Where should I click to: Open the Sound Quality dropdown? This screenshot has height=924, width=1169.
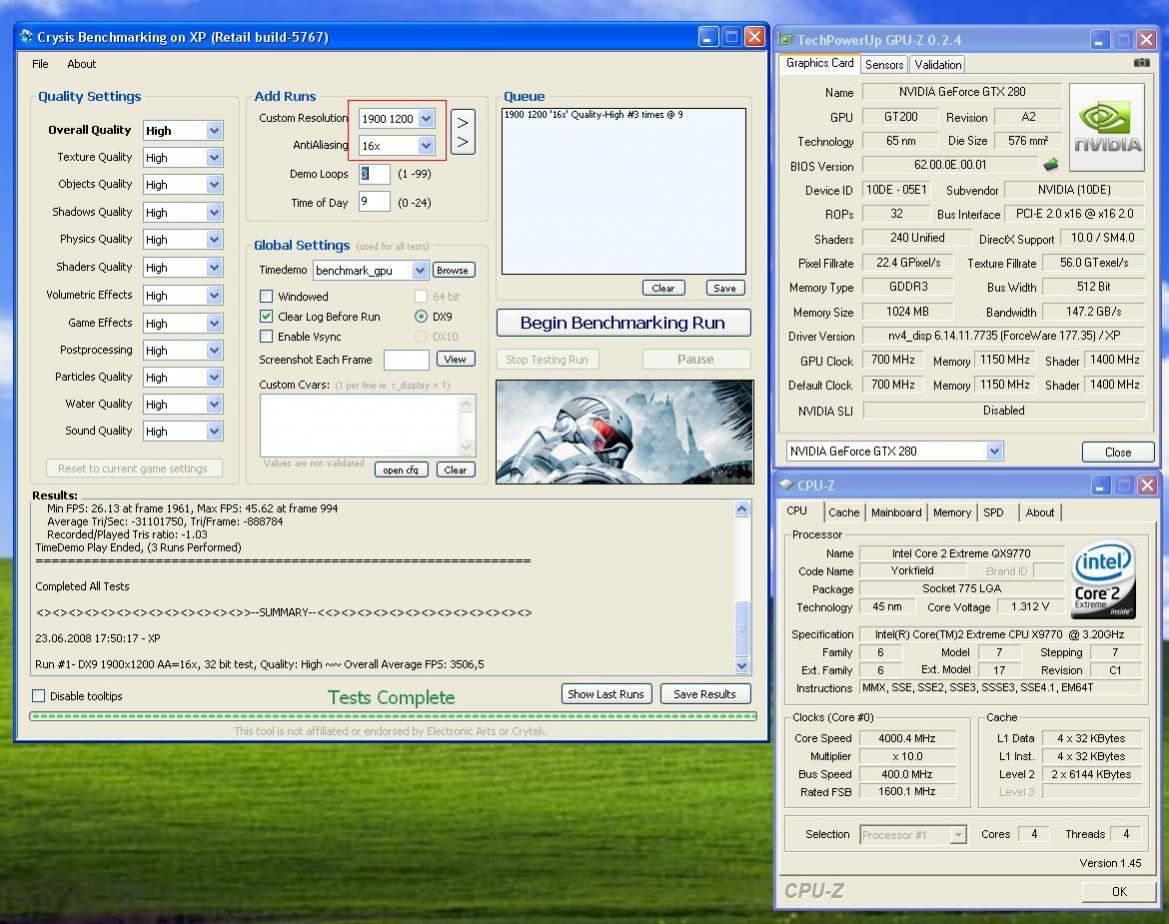[214, 431]
